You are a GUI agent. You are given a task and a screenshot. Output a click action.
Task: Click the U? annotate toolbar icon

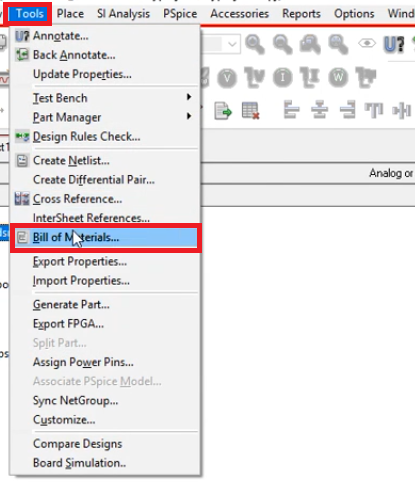pyautogui.click(x=394, y=44)
